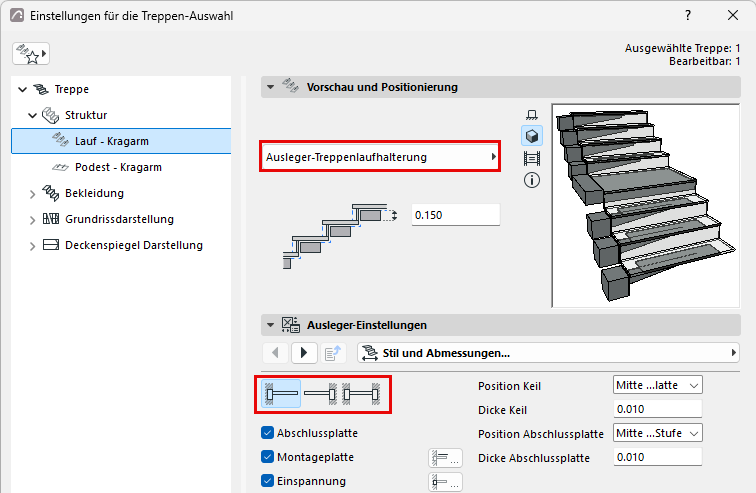Click the Vorschau und Positionierung panel icon

290,85
